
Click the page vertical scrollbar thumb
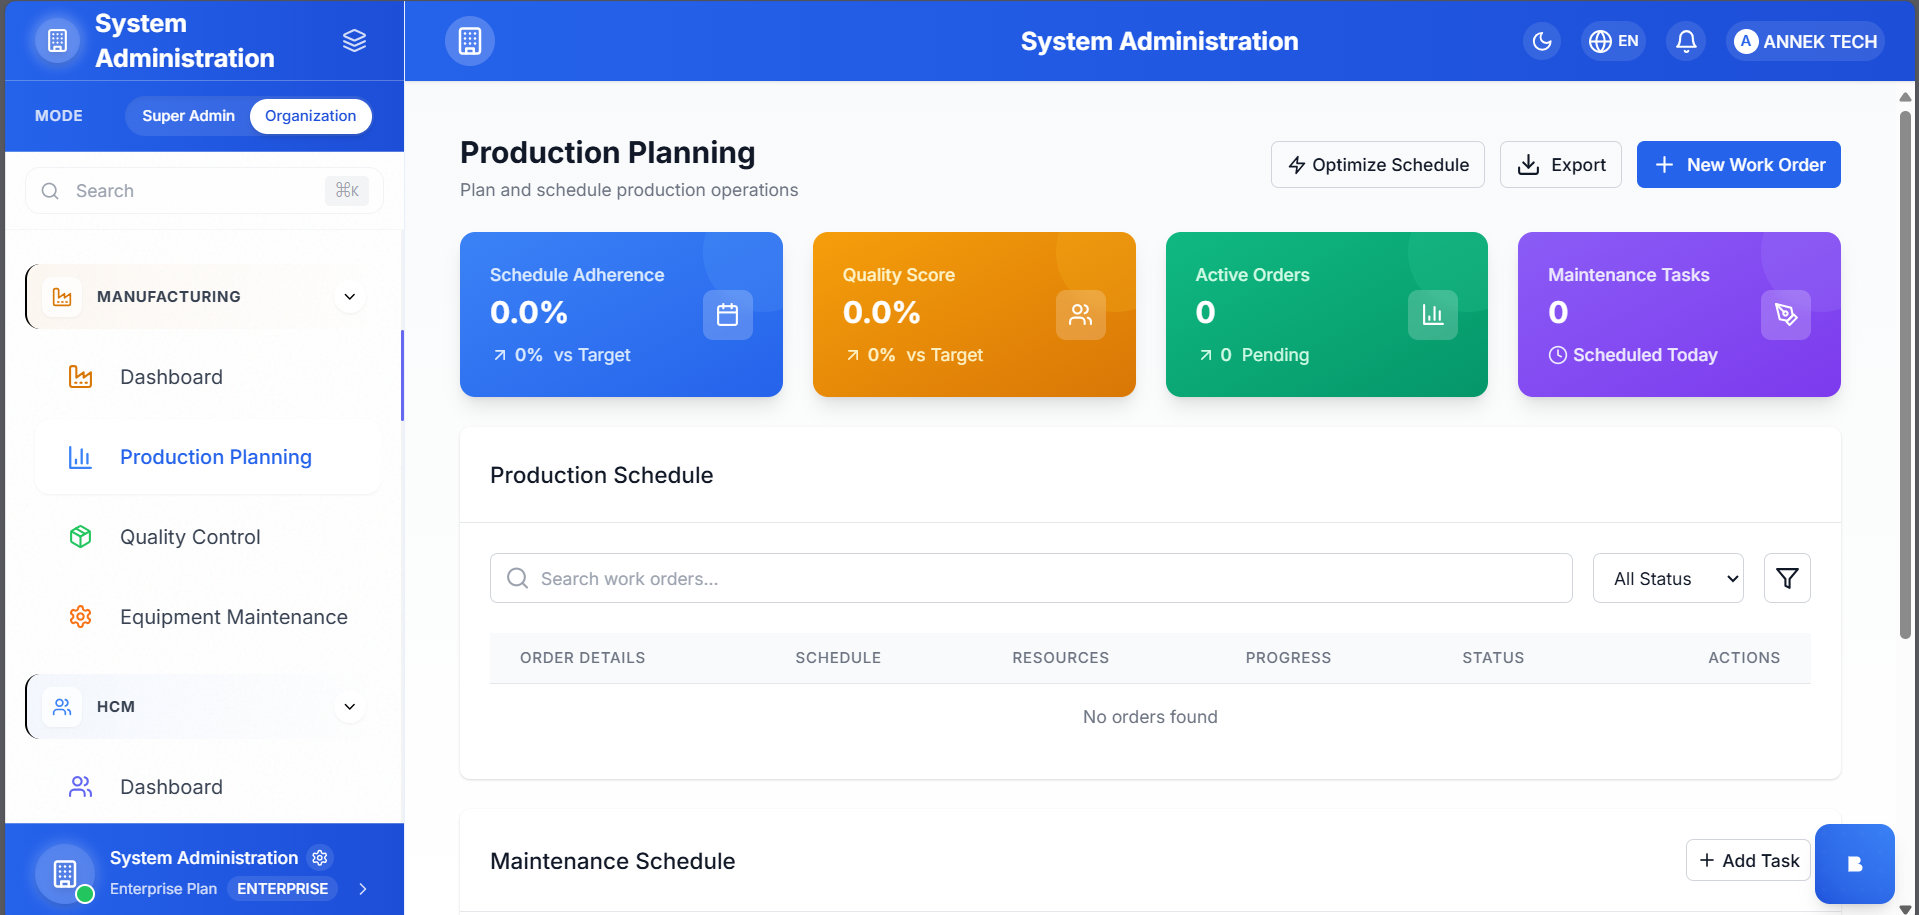tap(1905, 375)
